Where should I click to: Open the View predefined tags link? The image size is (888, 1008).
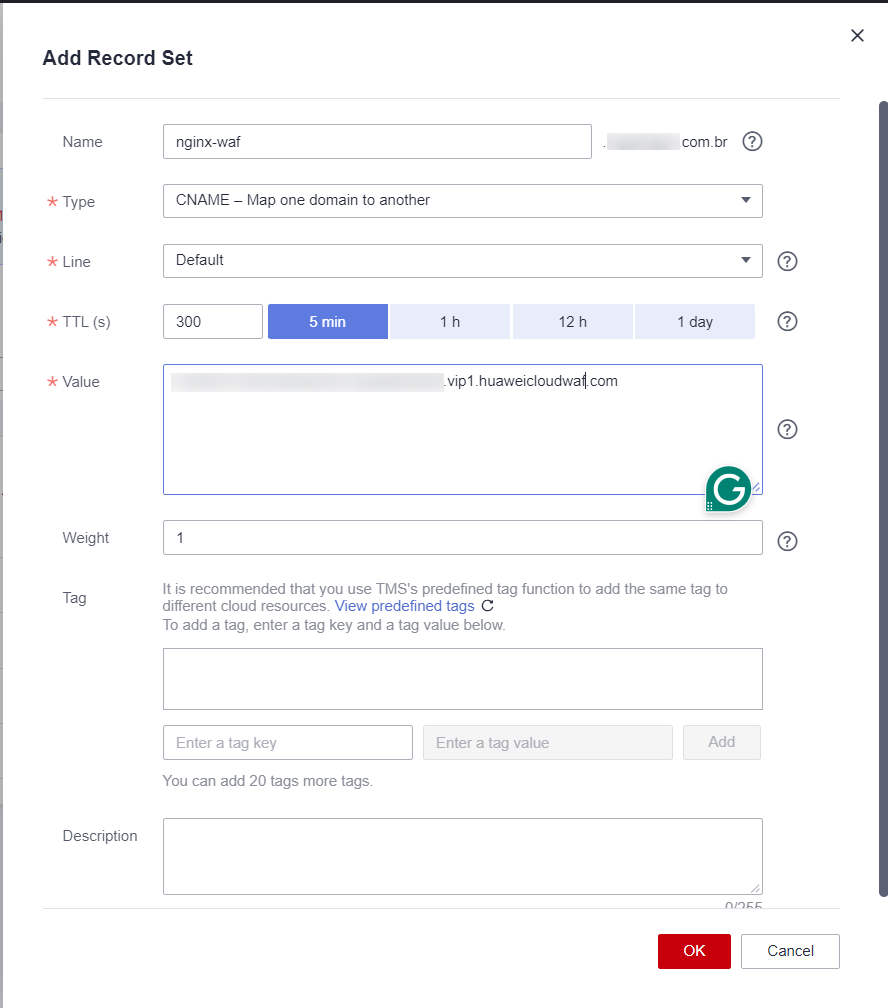pyautogui.click(x=404, y=606)
